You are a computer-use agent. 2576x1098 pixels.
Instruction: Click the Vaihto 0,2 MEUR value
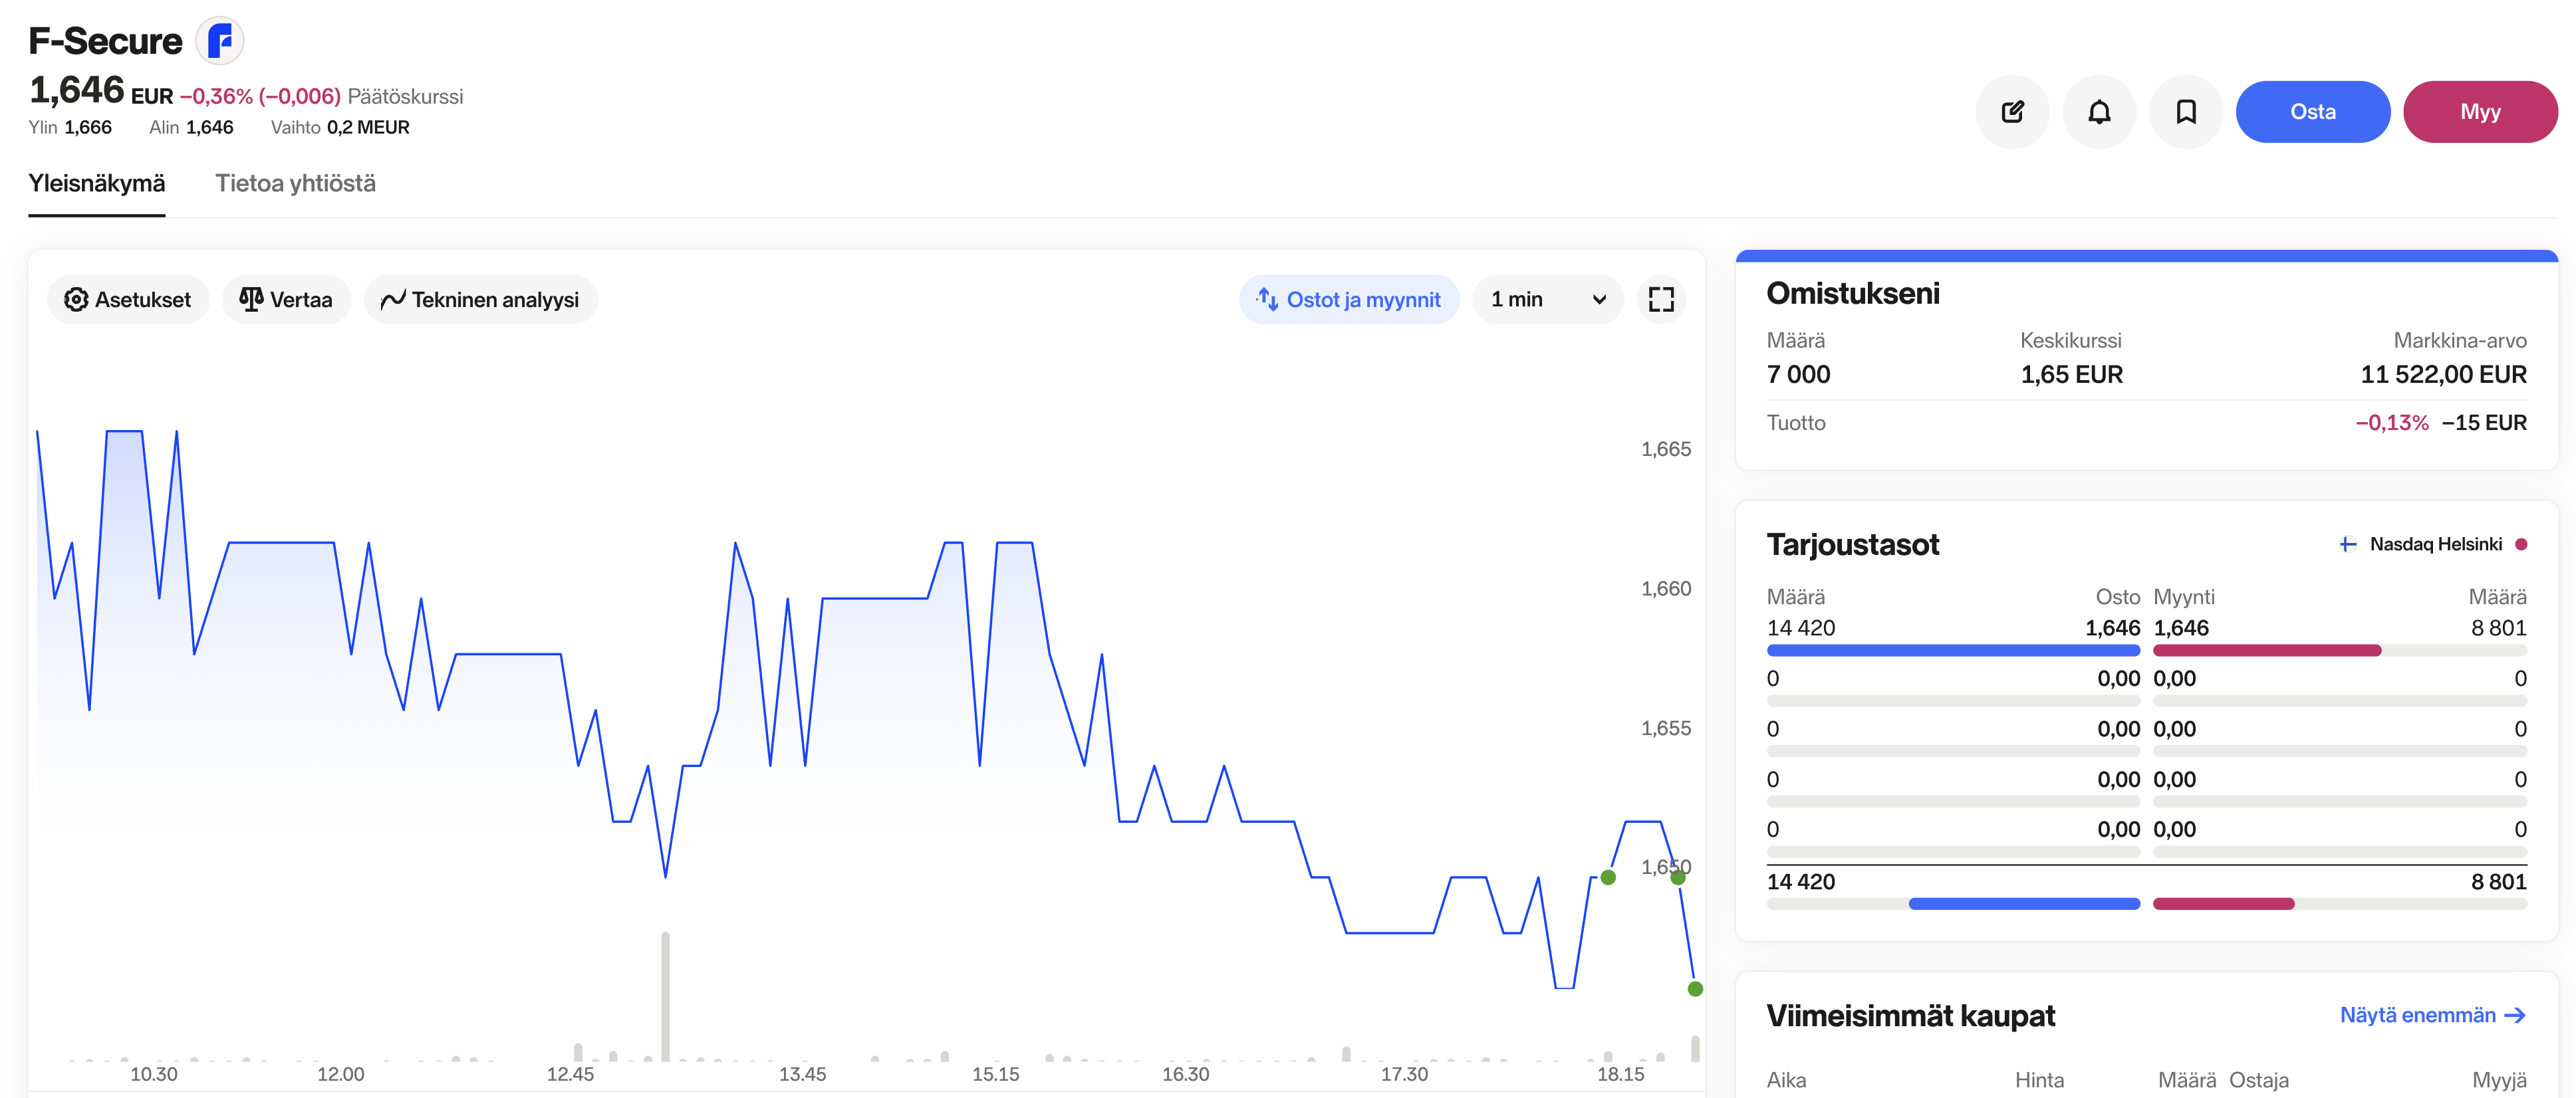pos(368,128)
